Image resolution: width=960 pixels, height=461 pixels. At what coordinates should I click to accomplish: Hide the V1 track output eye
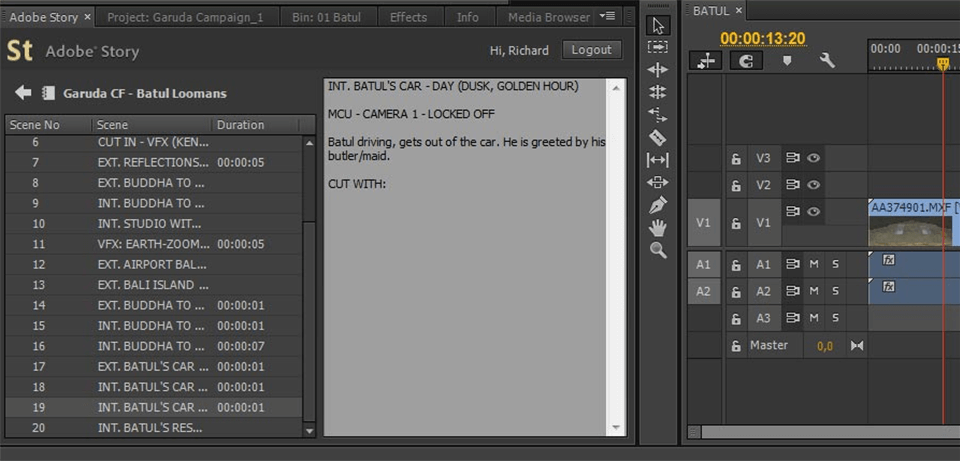[x=813, y=211]
